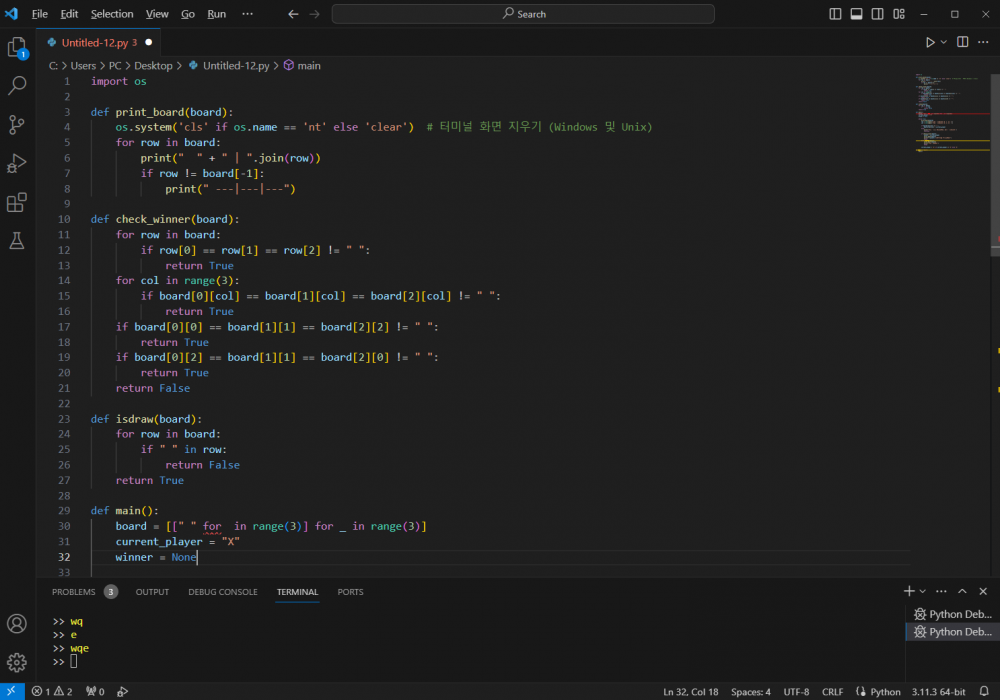
Task: Open the Source Control view
Action: point(17,124)
